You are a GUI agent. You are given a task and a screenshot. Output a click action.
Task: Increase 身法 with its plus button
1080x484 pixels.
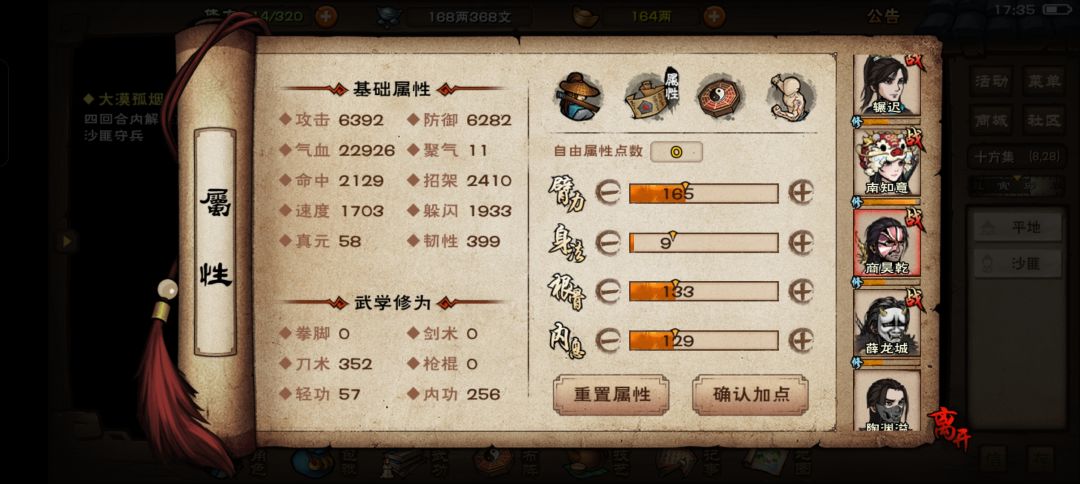tap(801, 242)
